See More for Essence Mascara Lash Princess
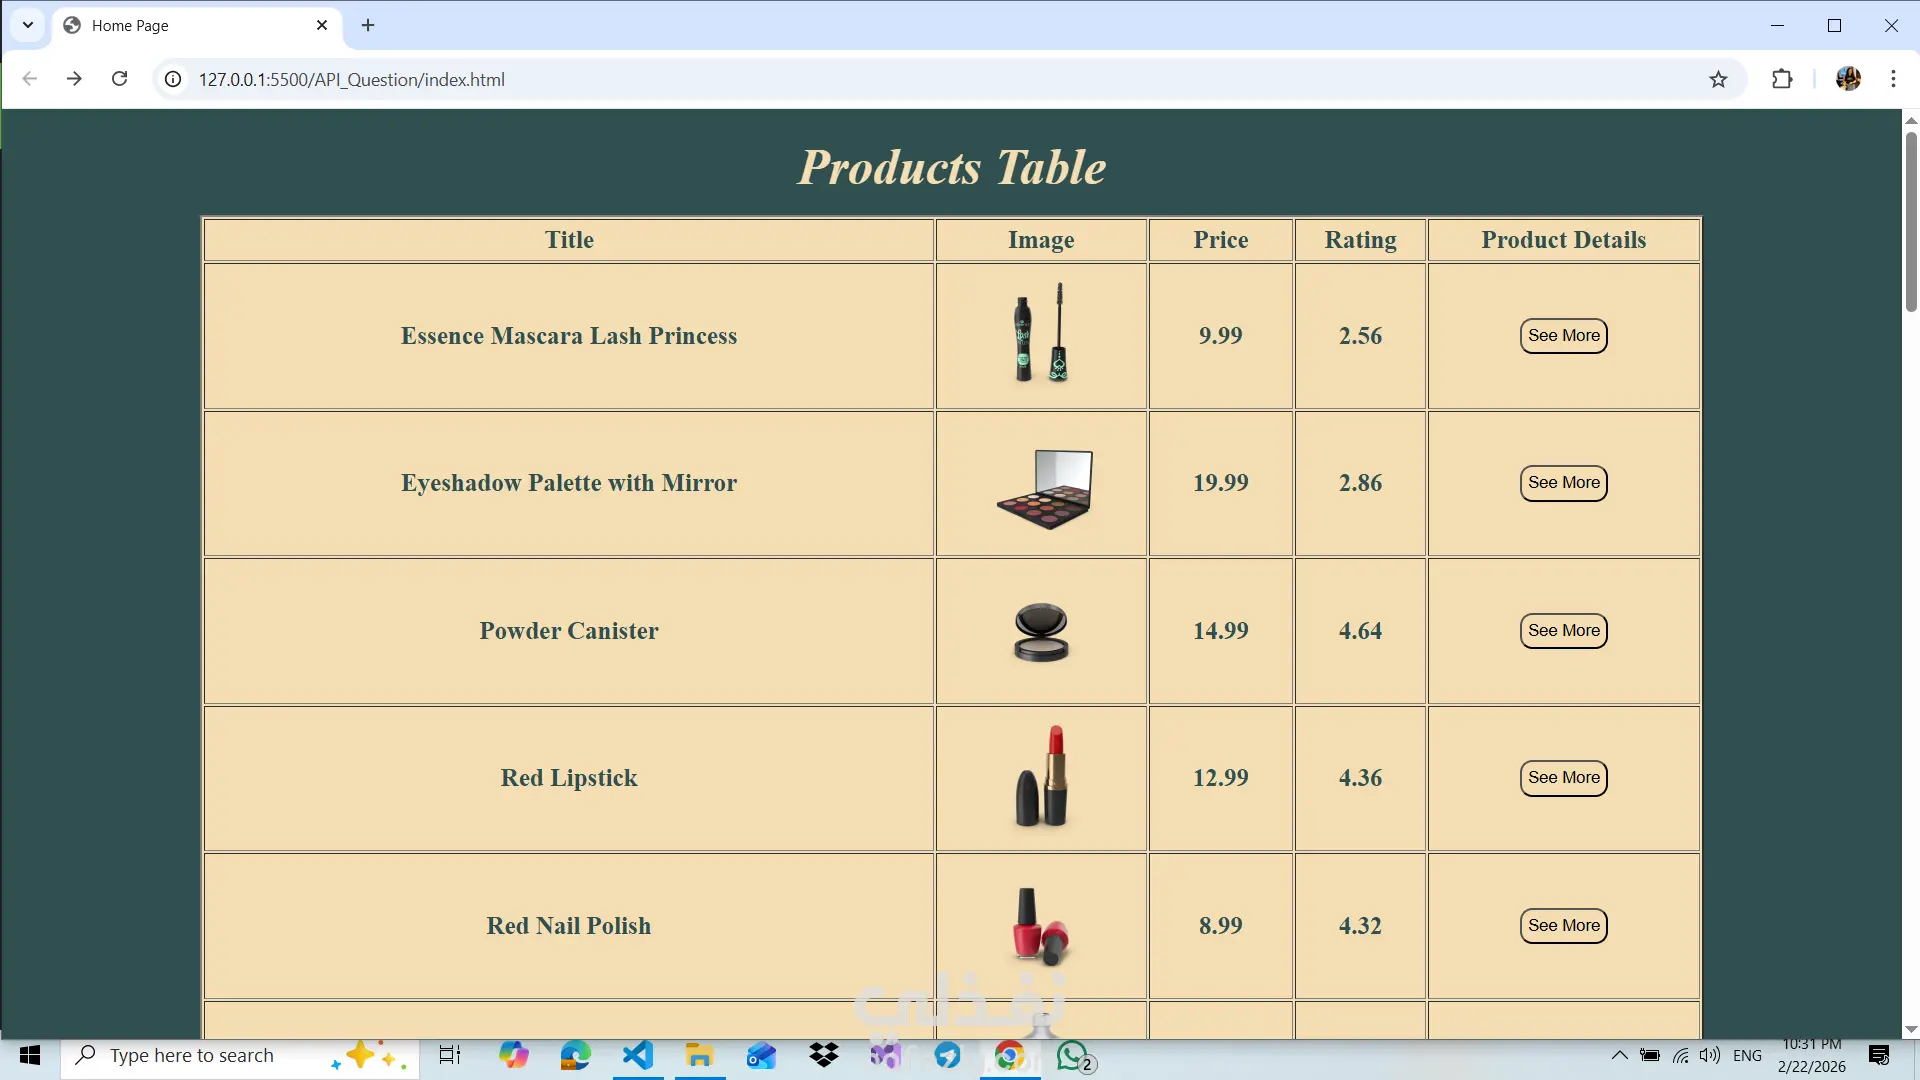 [x=1563, y=336]
